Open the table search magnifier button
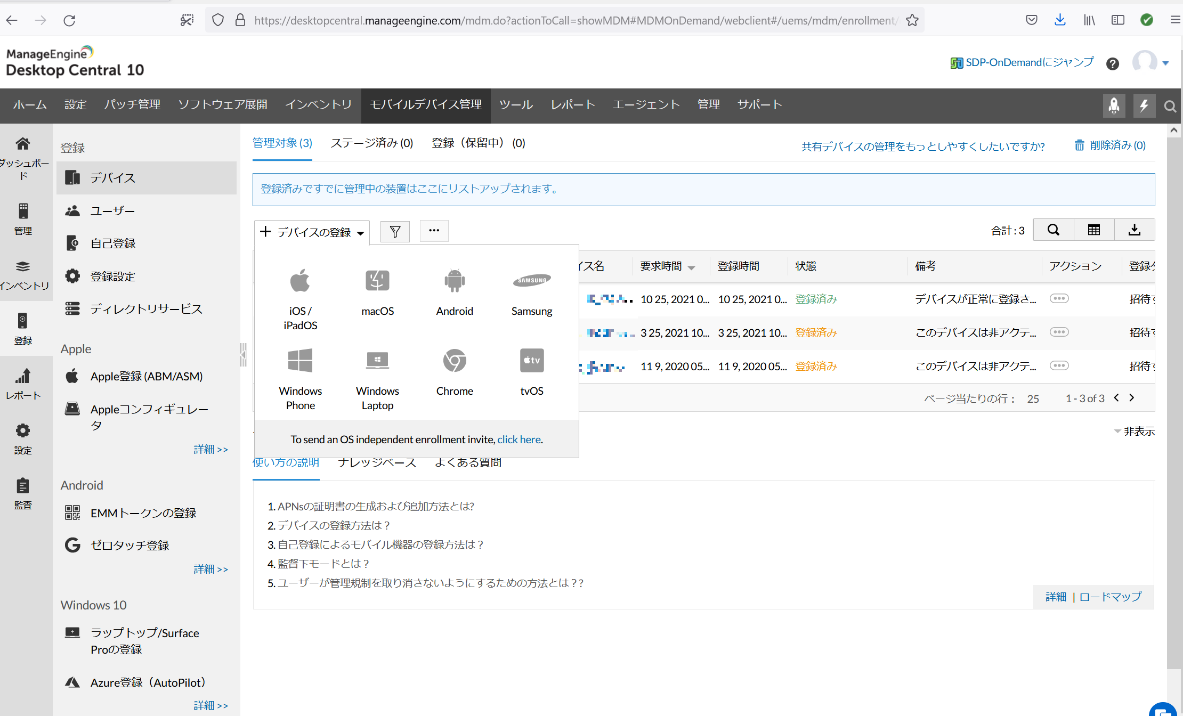 coord(1053,230)
